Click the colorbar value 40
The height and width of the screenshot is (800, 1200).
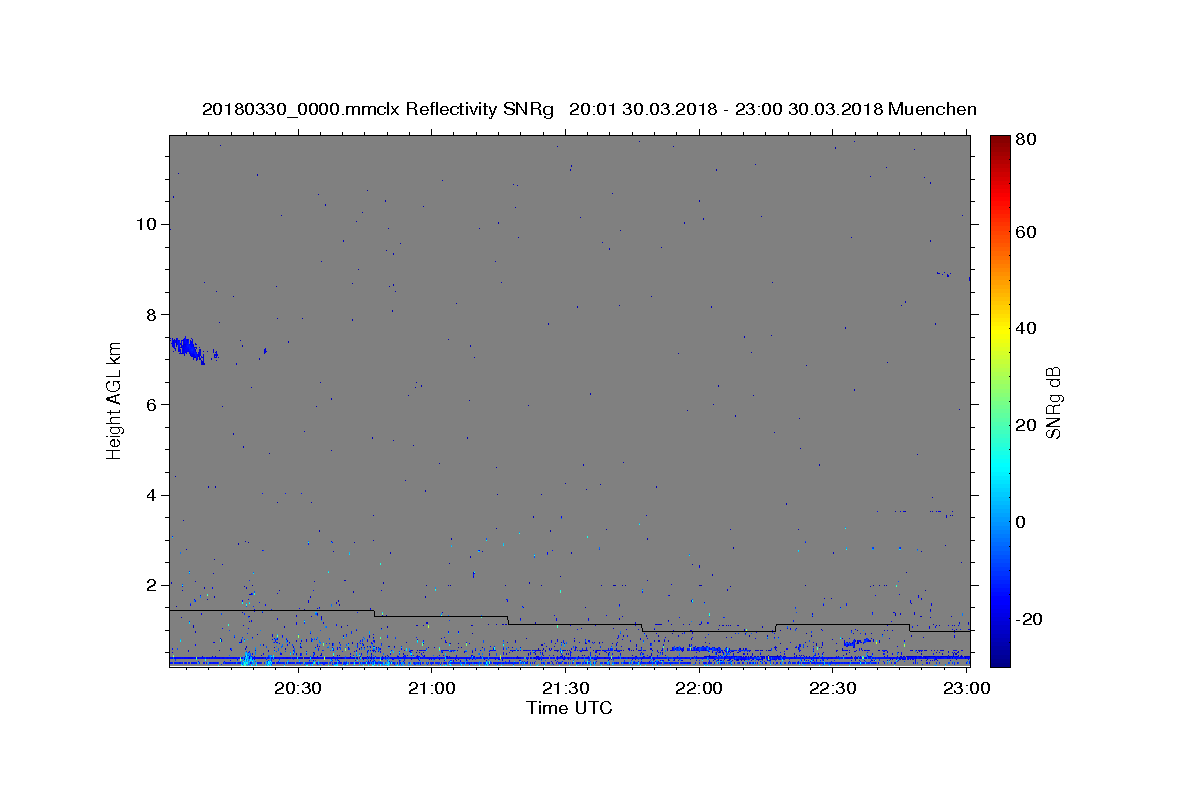click(1027, 328)
